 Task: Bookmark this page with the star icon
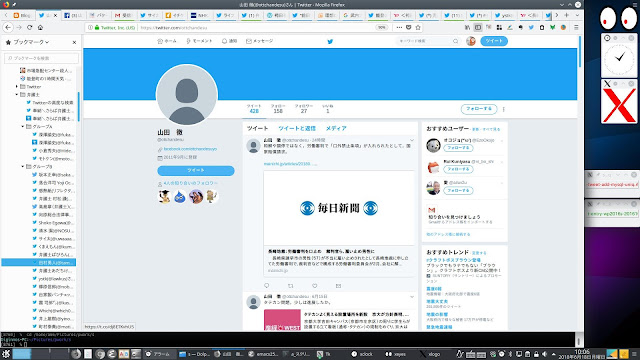[418, 27]
